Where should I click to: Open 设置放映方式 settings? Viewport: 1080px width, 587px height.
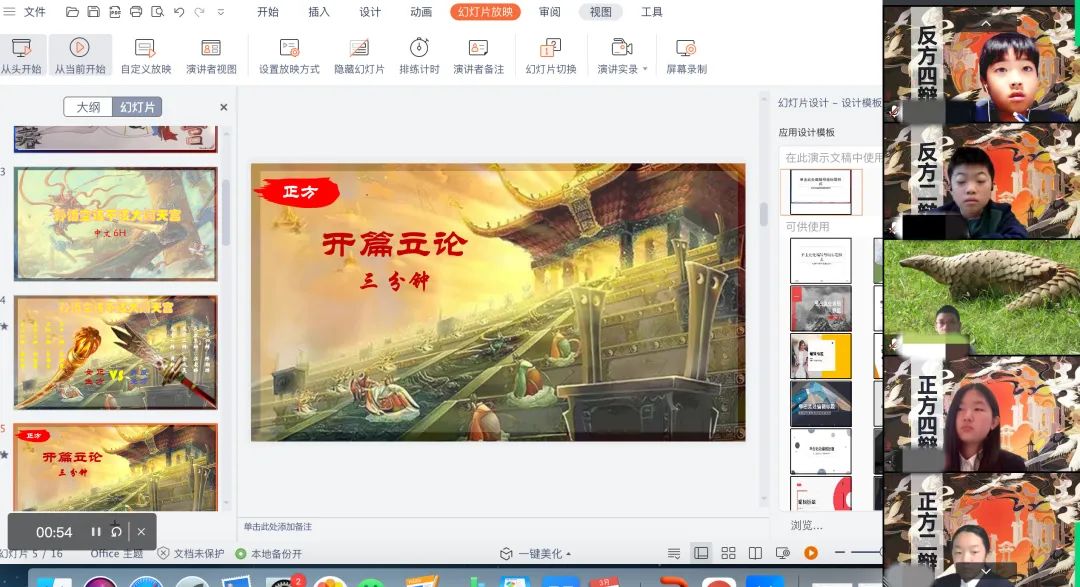(289, 55)
